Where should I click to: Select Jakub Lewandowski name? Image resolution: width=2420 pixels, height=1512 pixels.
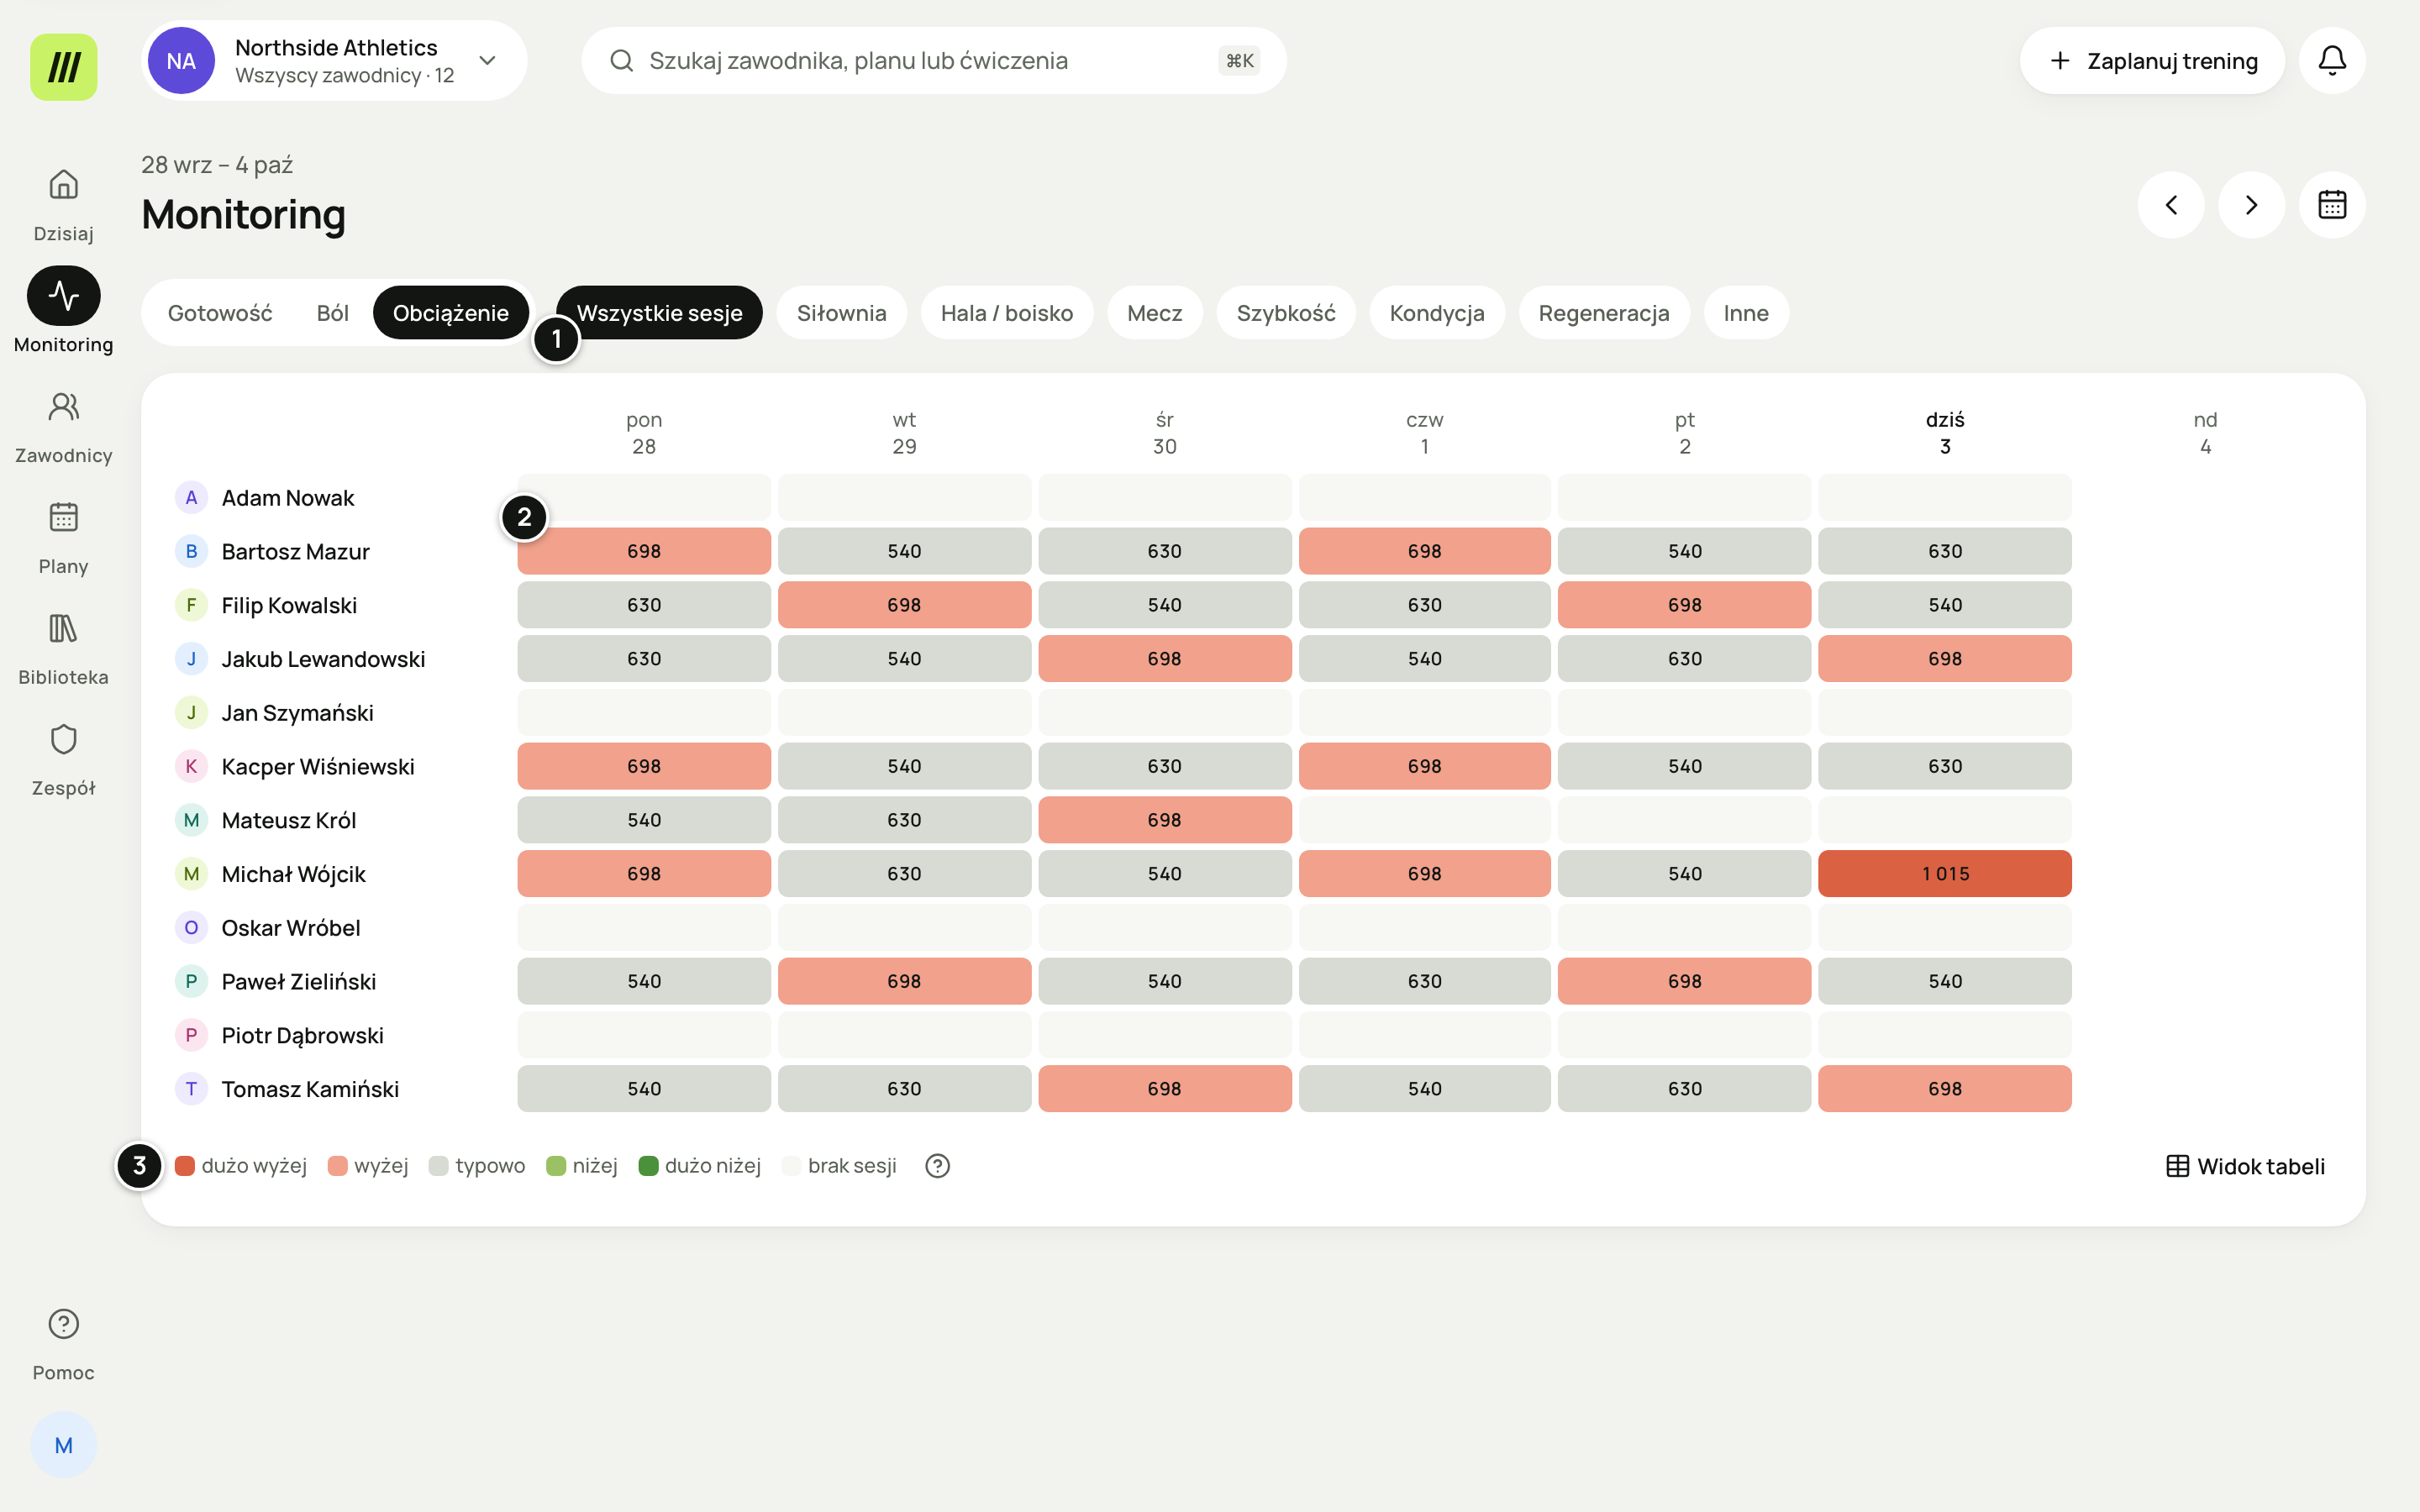tap(323, 659)
